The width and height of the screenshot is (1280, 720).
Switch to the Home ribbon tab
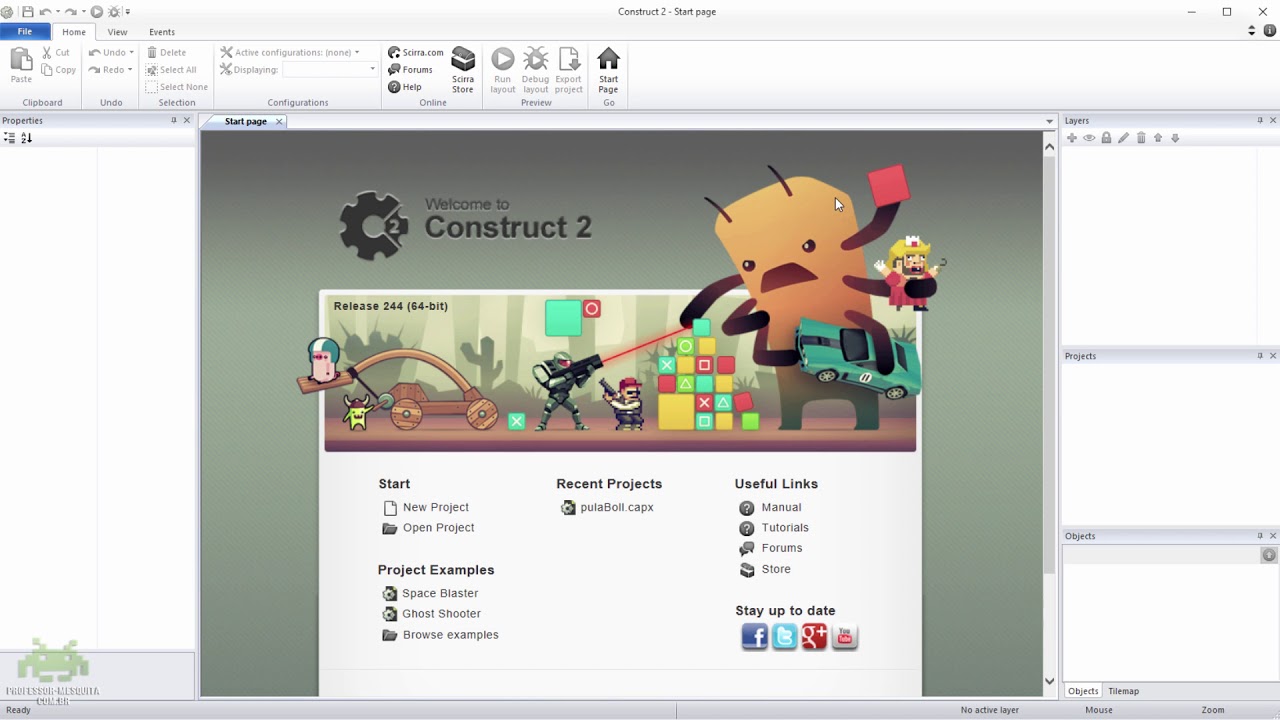click(x=74, y=32)
